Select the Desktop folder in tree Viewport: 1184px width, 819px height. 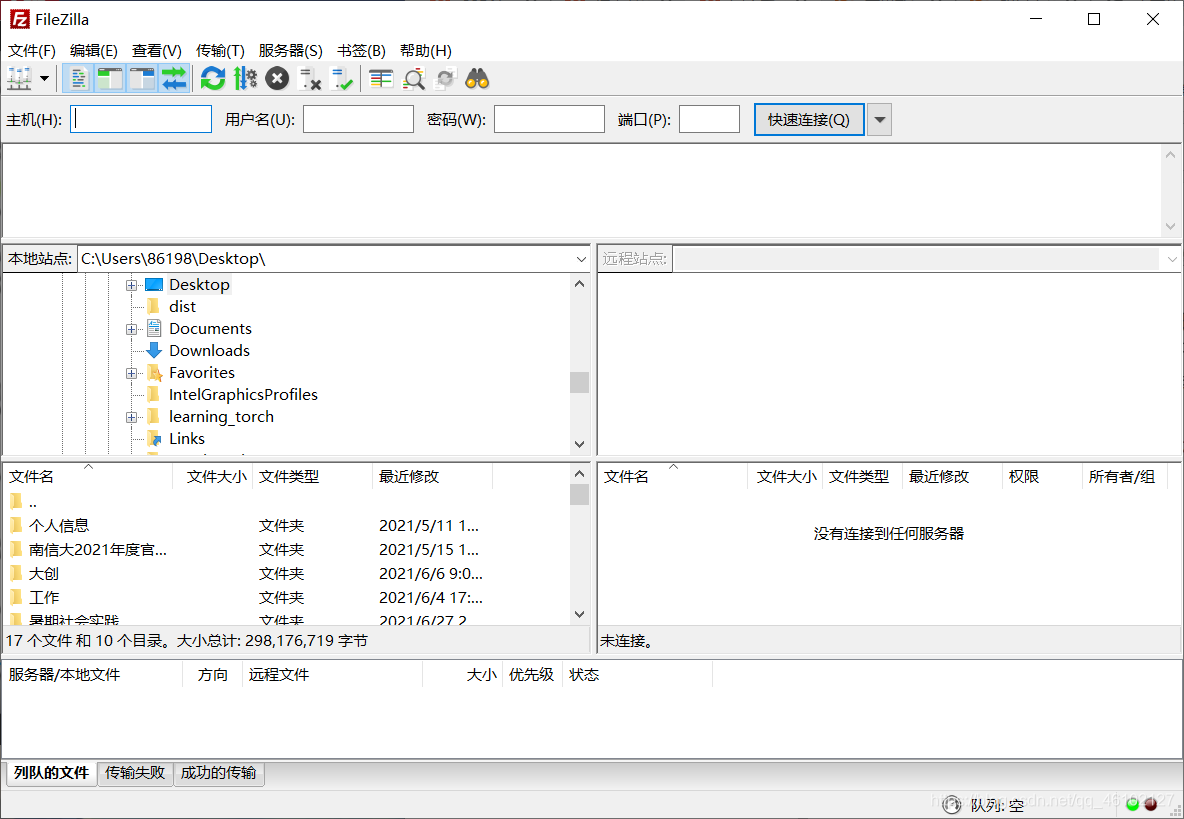199,285
